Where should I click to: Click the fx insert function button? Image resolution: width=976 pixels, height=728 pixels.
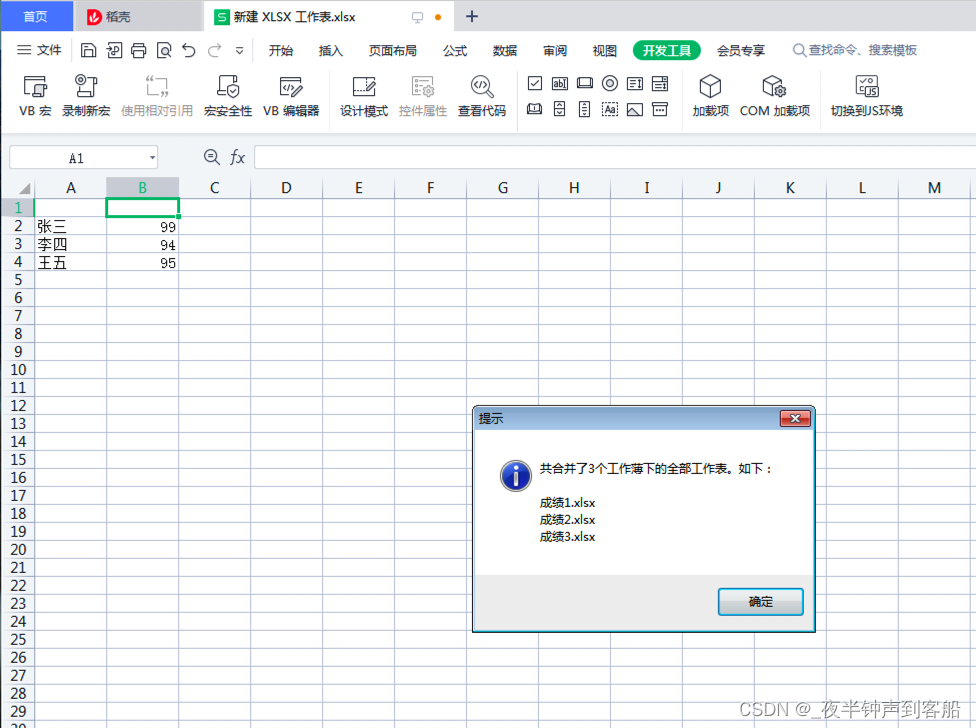click(237, 157)
